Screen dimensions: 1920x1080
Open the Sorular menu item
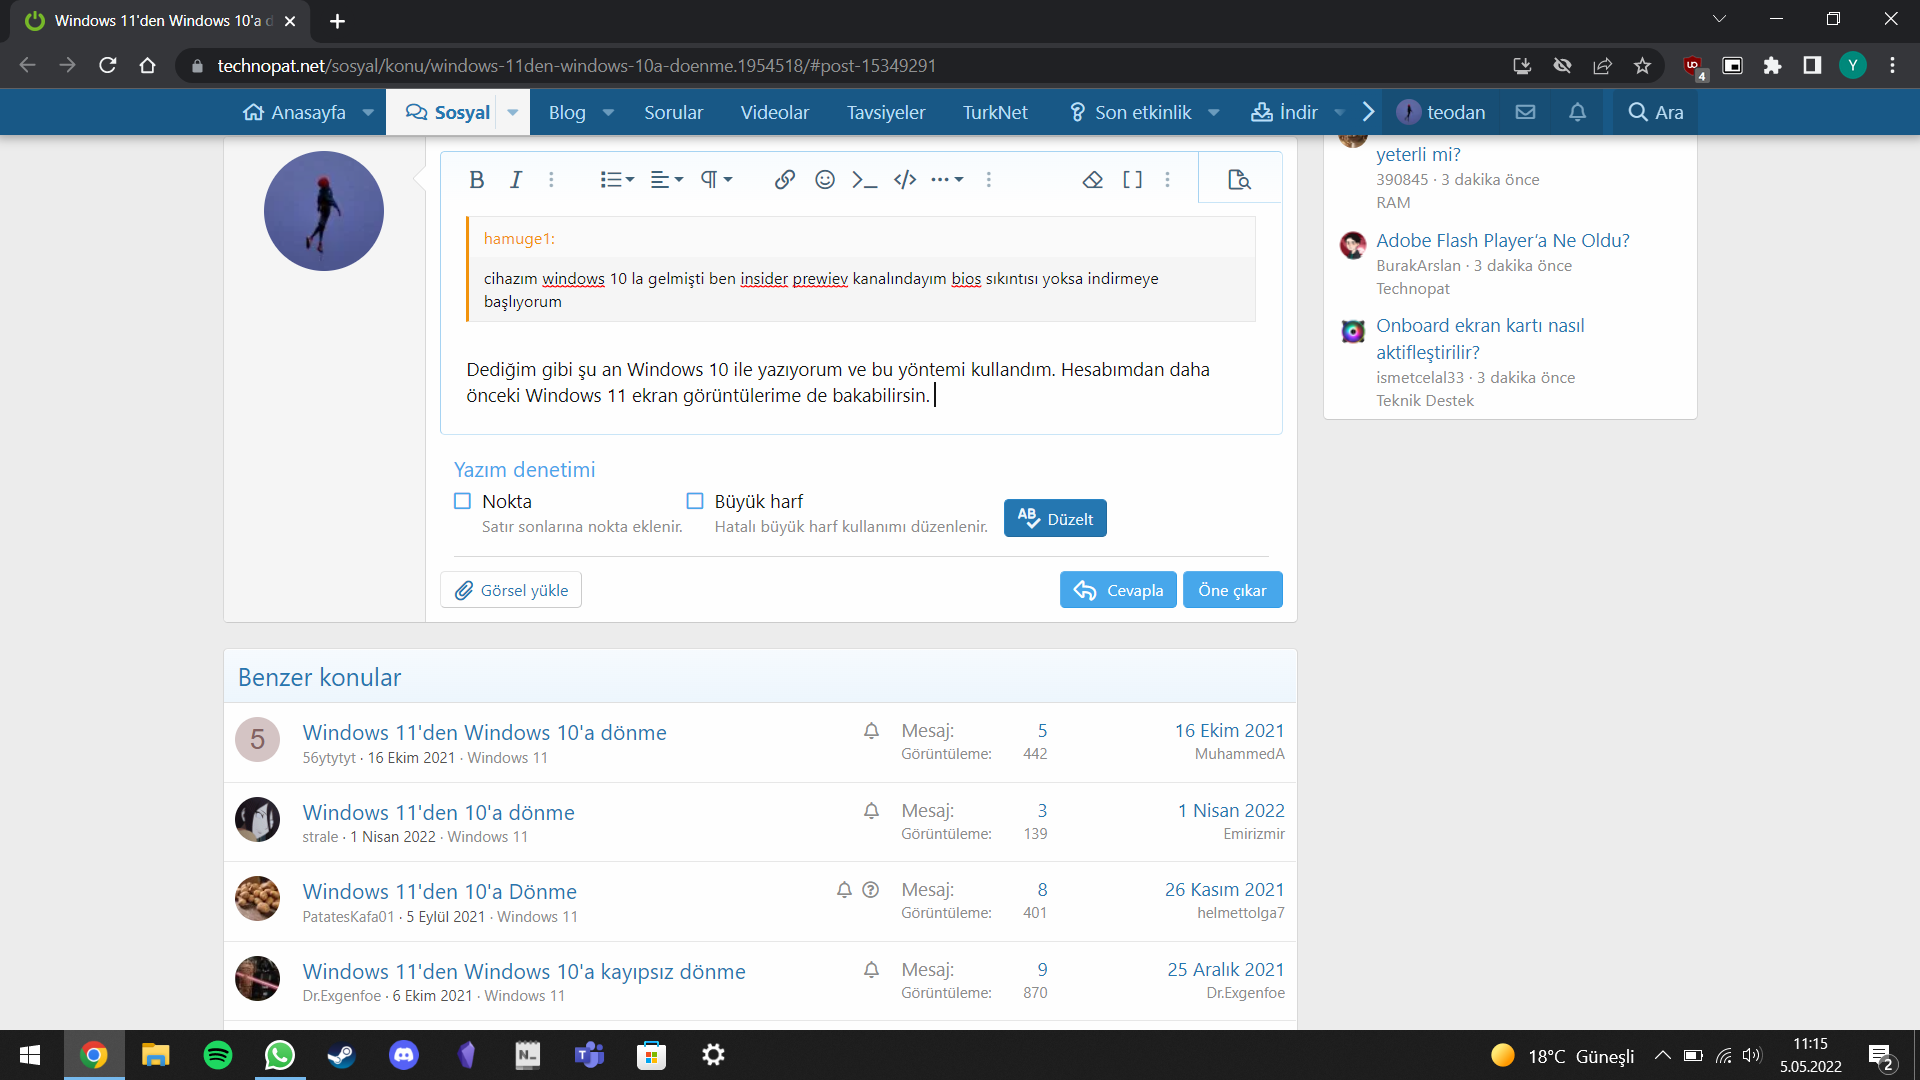pyautogui.click(x=673, y=113)
